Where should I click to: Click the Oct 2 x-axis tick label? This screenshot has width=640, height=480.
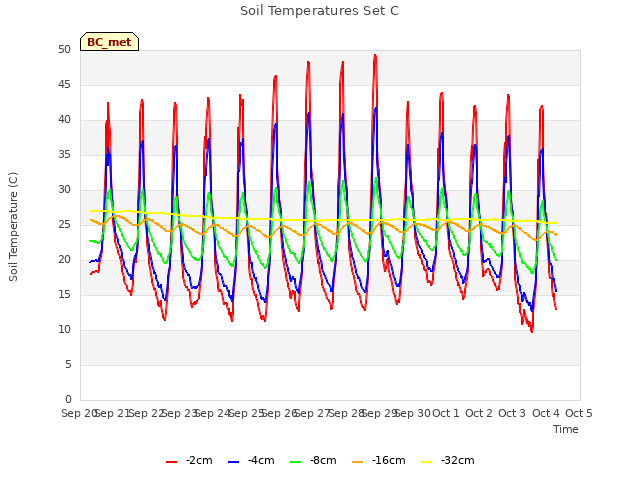point(479,413)
